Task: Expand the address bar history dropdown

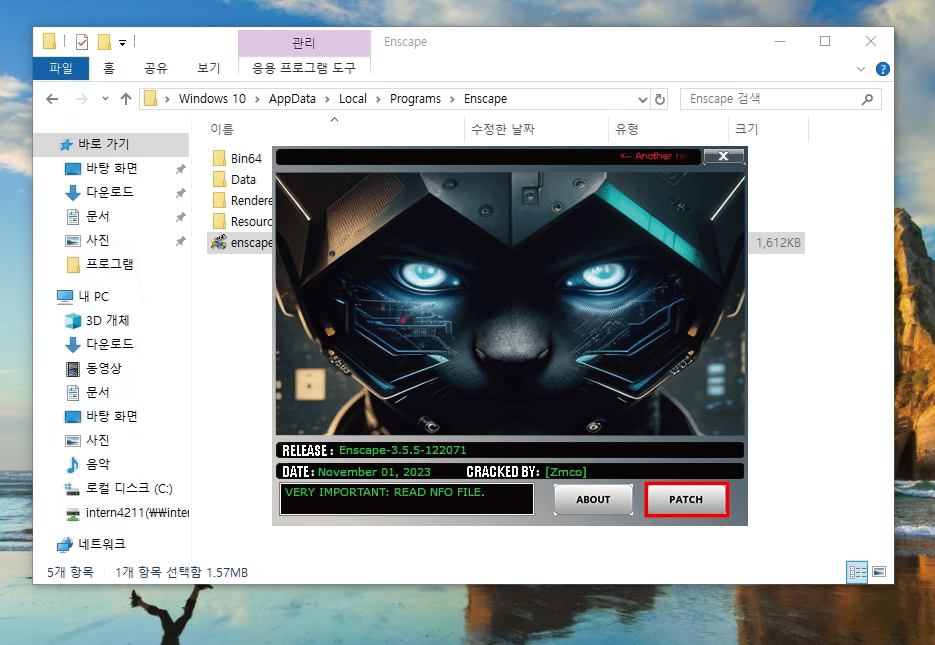Action: [x=642, y=100]
